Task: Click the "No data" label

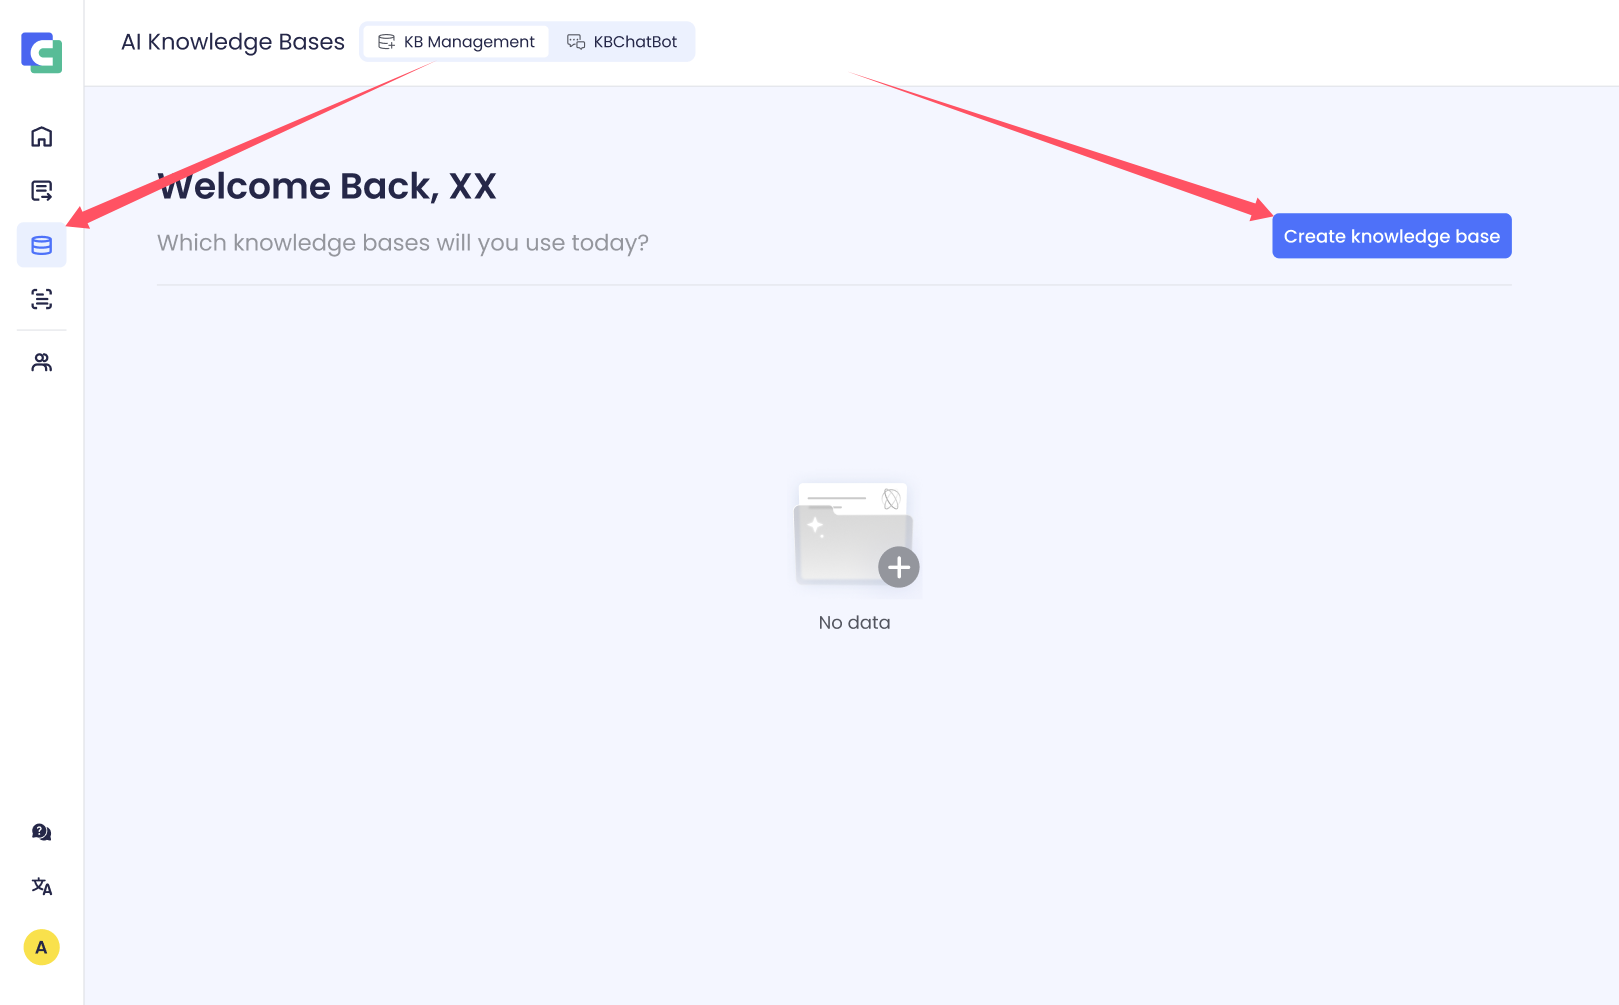Action: pyautogui.click(x=854, y=622)
